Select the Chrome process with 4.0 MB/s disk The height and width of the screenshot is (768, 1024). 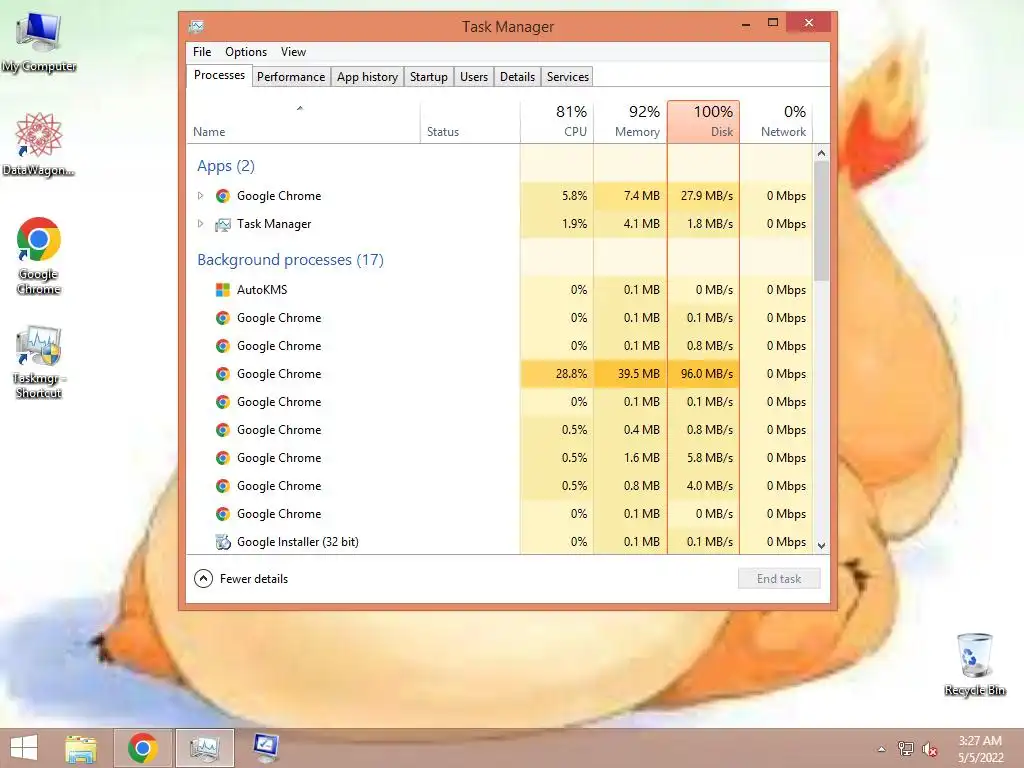[x=500, y=486]
